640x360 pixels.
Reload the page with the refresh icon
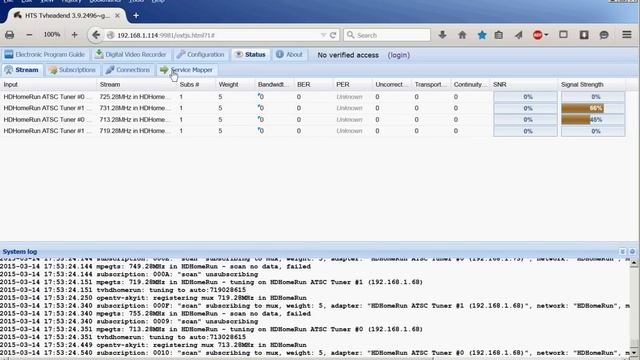tap(333, 35)
